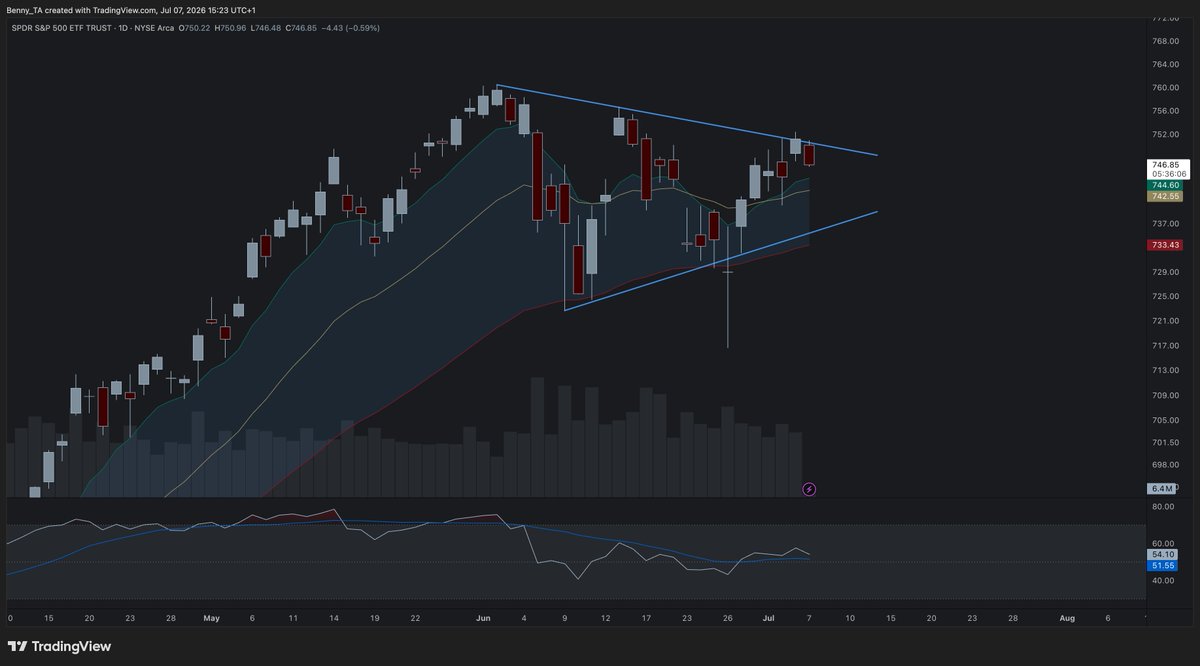Image resolution: width=1200 pixels, height=666 pixels.
Task: Click the 721.00 price axis label
Action: pyautogui.click(x=1166, y=321)
